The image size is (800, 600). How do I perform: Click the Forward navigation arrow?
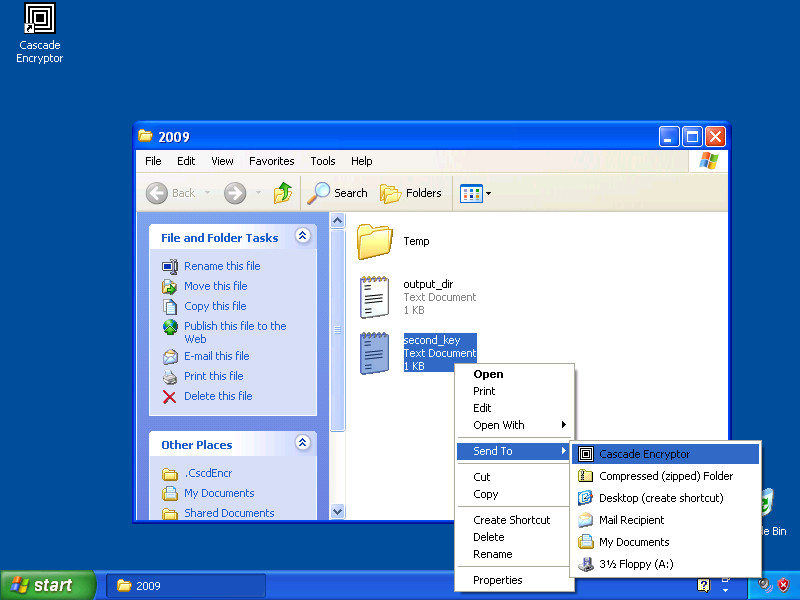point(235,193)
